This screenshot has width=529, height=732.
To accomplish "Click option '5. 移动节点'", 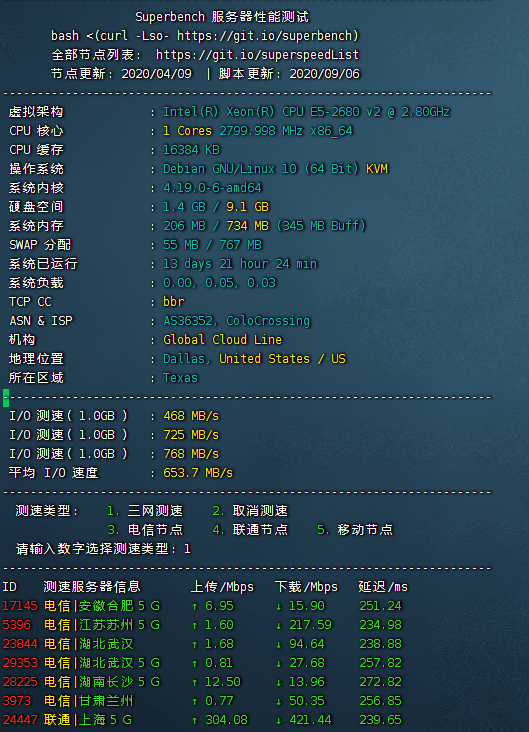I will coord(355,530).
